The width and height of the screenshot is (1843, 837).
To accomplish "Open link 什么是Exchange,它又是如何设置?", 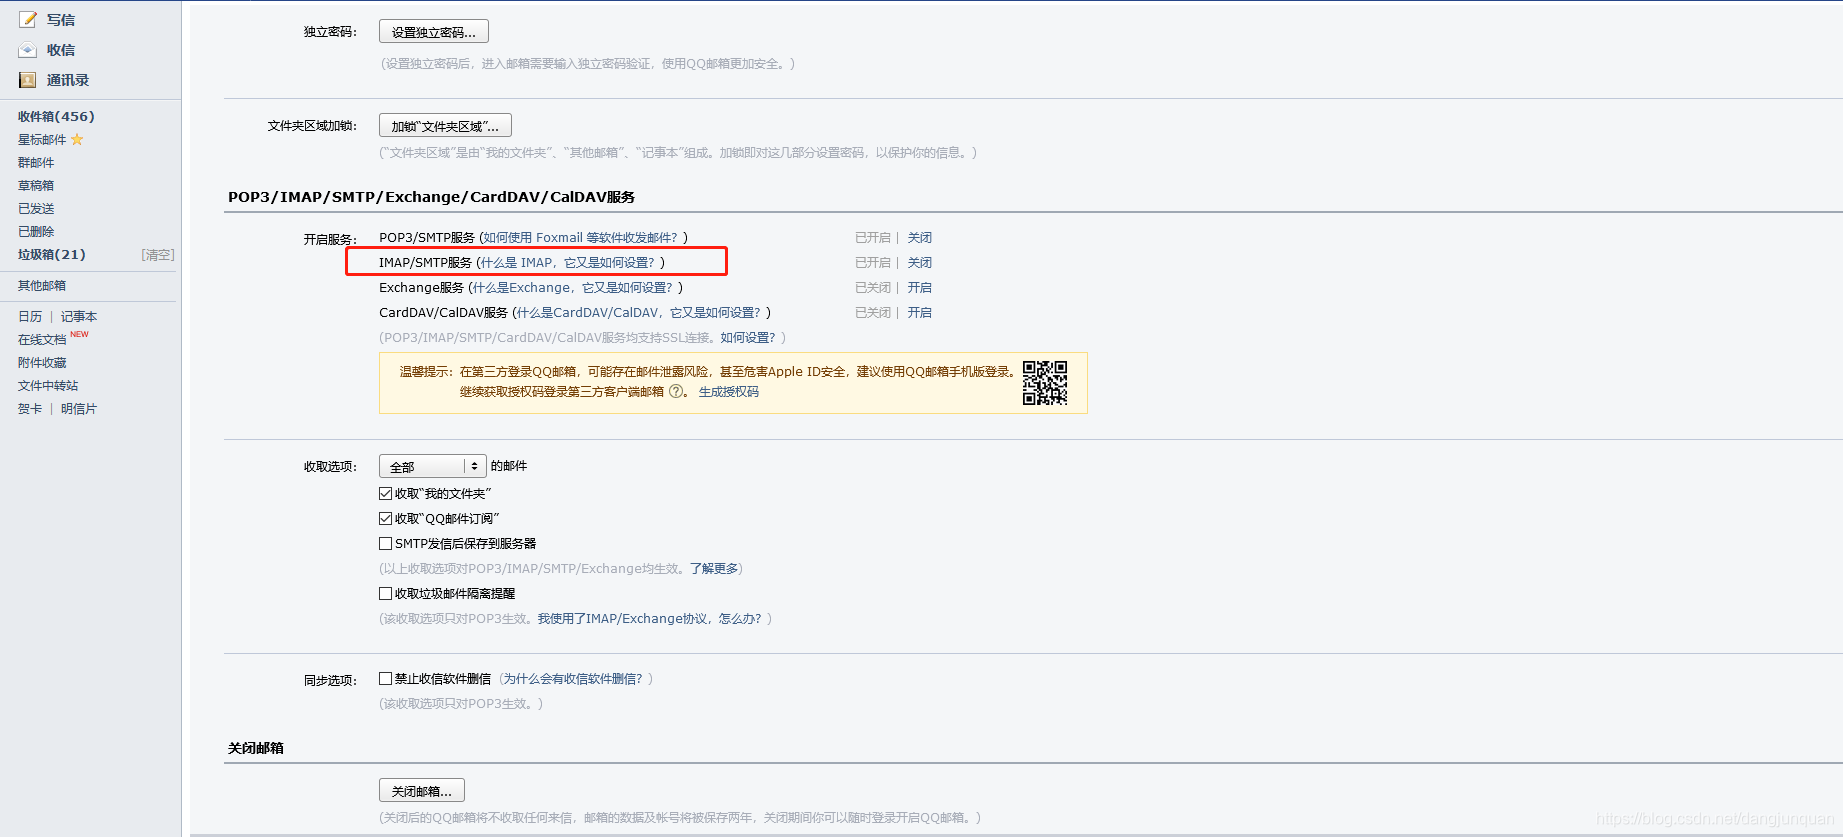I will point(573,288).
